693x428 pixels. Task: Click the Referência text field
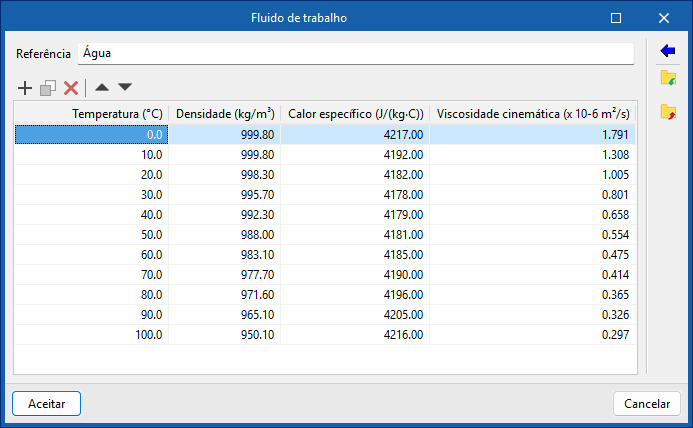click(355, 53)
